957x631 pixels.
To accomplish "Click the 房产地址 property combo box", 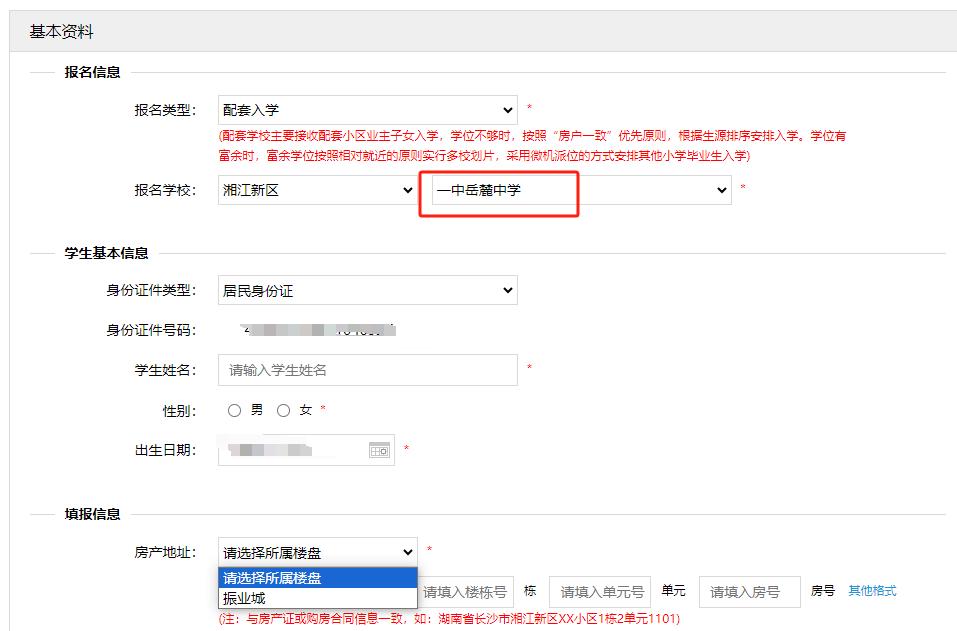I will (x=317, y=552).
